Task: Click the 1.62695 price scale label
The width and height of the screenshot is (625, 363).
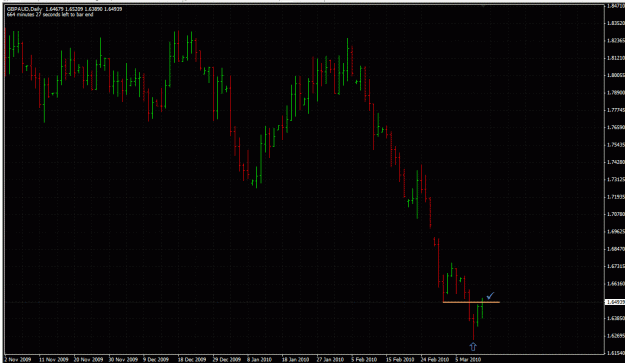Action: click(x=615, y=336)
